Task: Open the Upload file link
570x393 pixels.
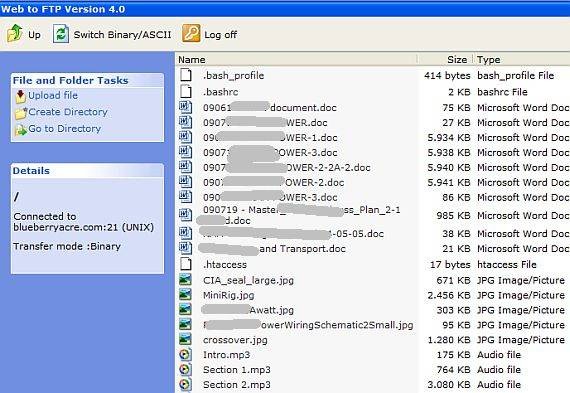Action: point(53,95)
